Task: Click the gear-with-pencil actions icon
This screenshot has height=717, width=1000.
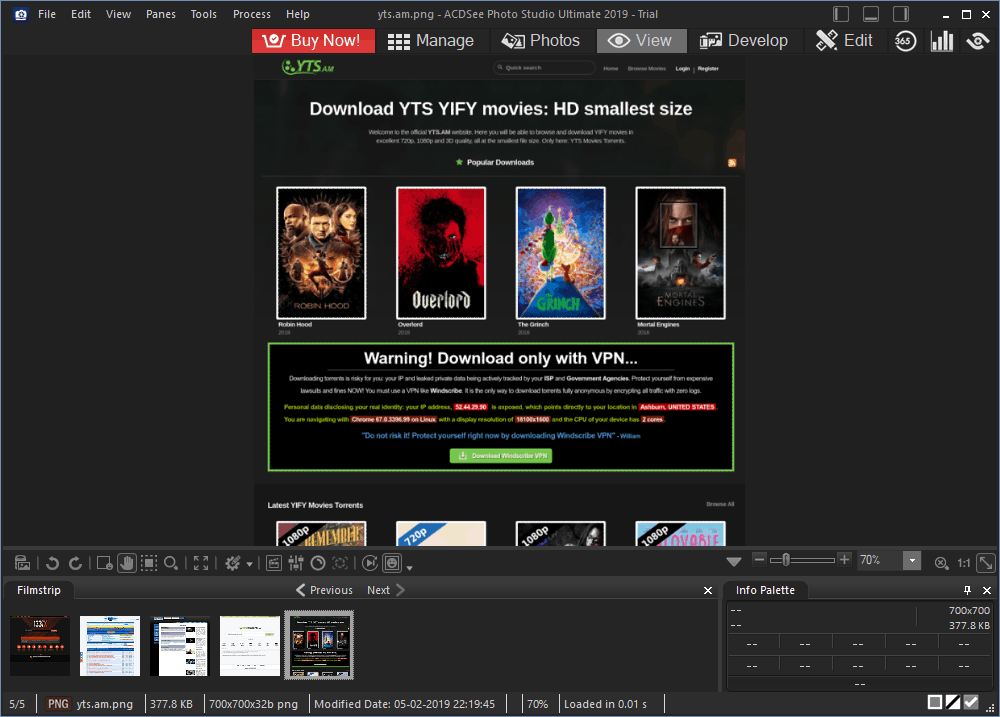Action: click(233, 563)
